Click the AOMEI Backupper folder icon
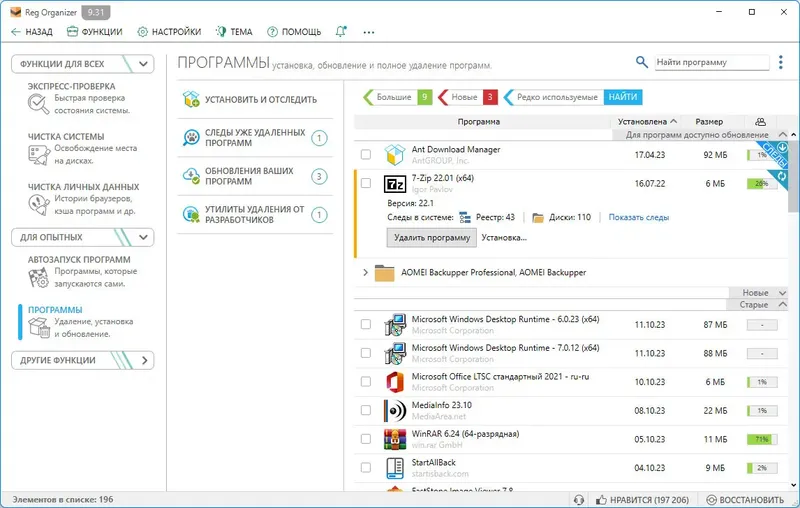This screenshot has width=800, height=508. [384, 273]
